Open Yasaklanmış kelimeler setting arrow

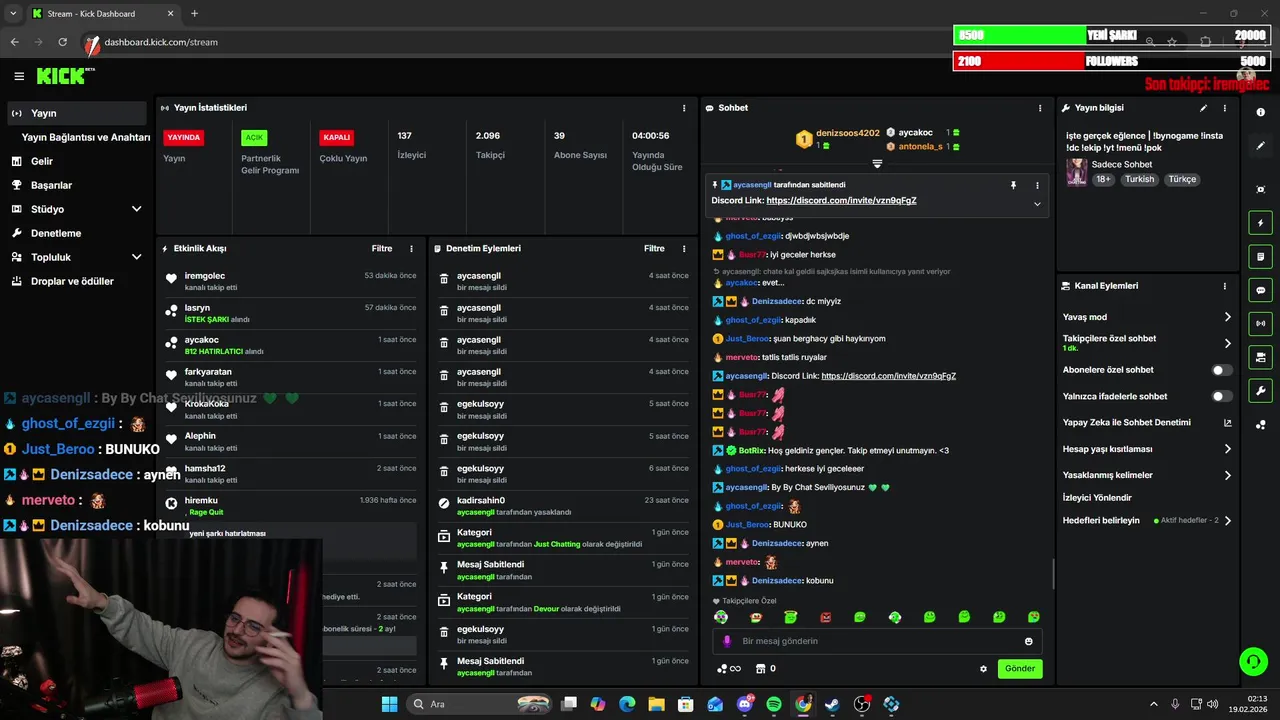point(1228,475)
